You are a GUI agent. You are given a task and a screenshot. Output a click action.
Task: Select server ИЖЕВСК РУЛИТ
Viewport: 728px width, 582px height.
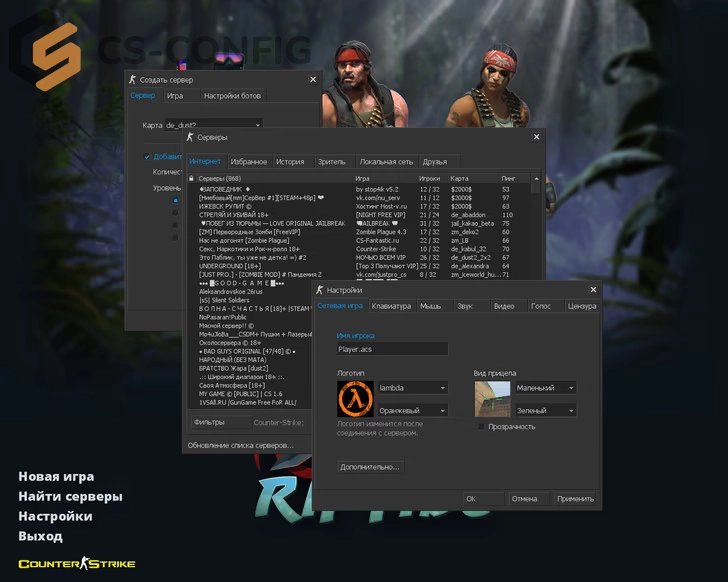point(359,206)
